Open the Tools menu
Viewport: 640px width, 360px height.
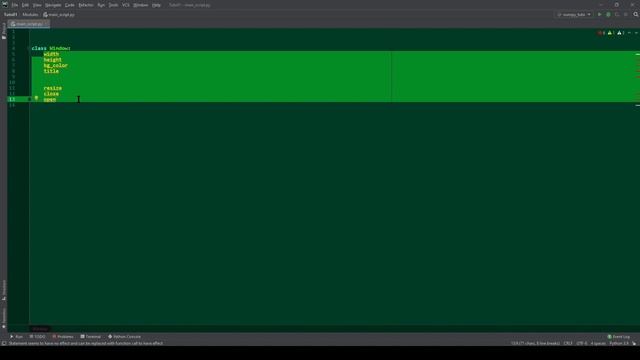coord(113,5)
